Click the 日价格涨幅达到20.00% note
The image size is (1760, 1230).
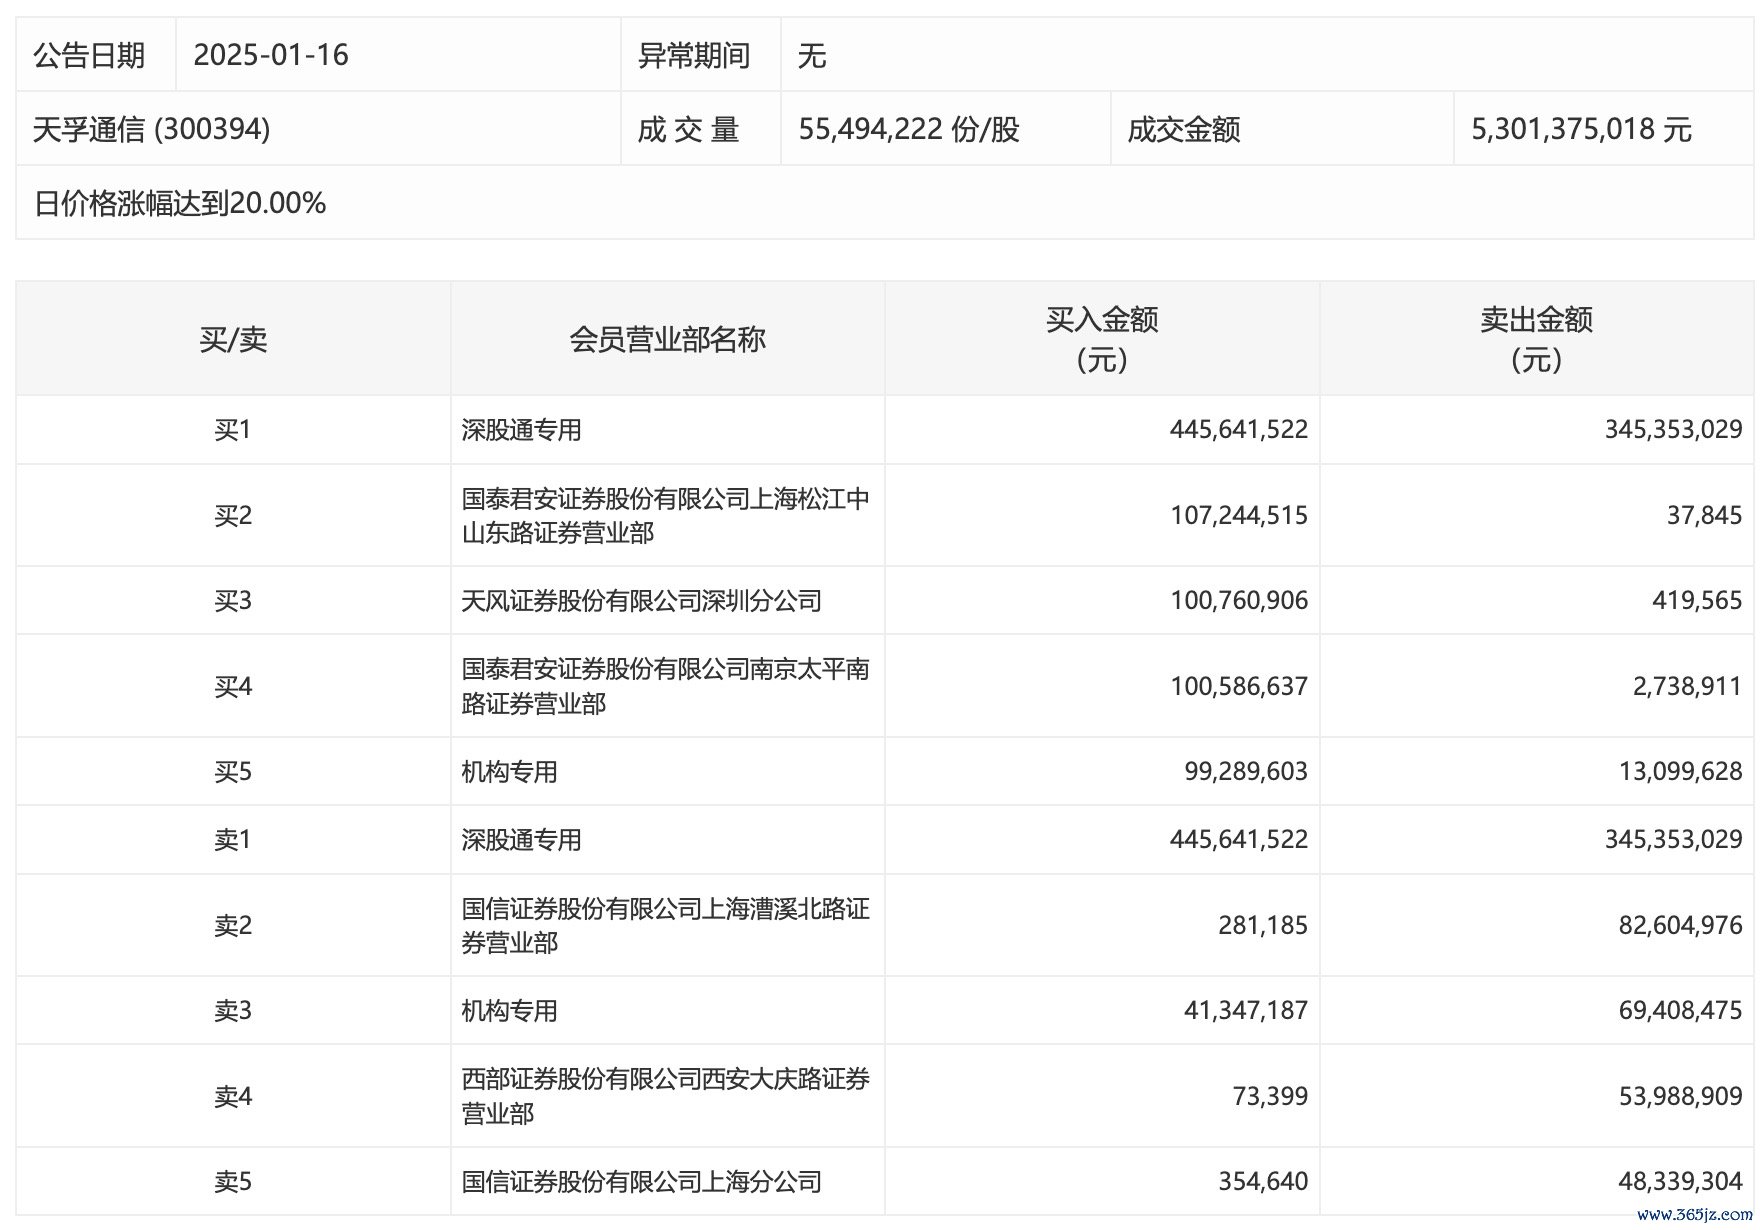click(x=180, y=203)
